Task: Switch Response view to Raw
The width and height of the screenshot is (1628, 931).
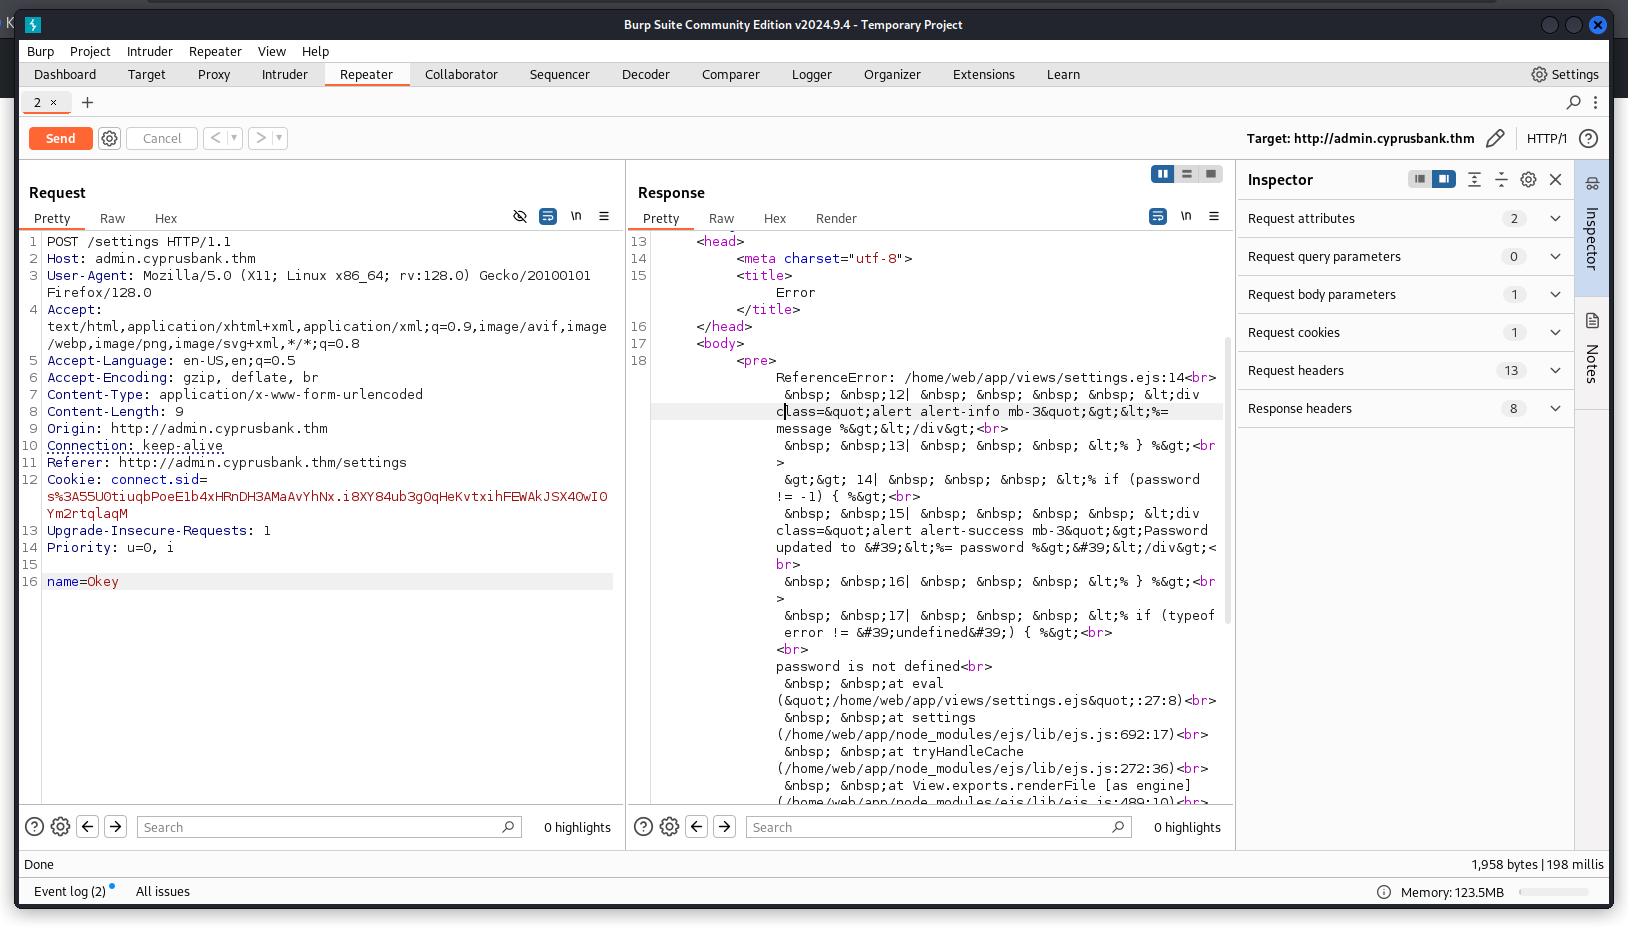Action: pos(721,218)
